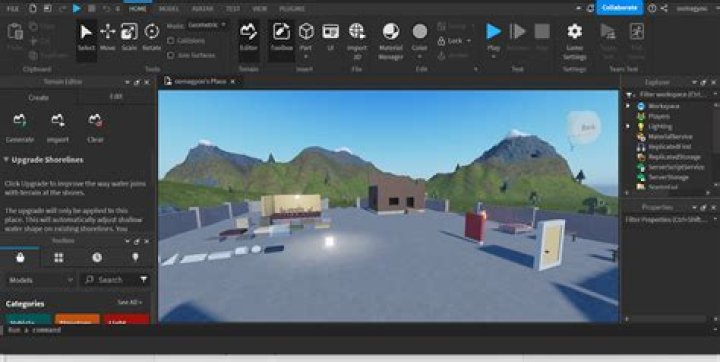Open the Color dropdown arrow
The image size is (720, 362).
click(419, 57)
